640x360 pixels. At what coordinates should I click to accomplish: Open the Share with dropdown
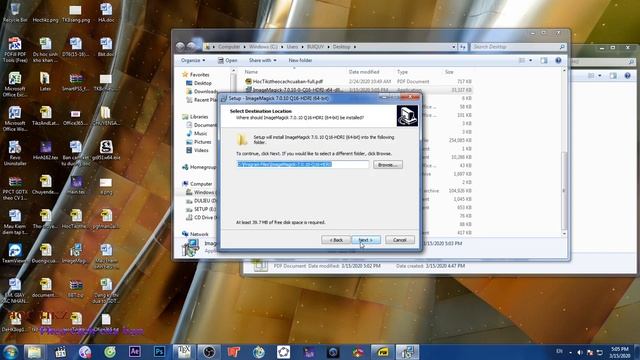tap(262, 60)
